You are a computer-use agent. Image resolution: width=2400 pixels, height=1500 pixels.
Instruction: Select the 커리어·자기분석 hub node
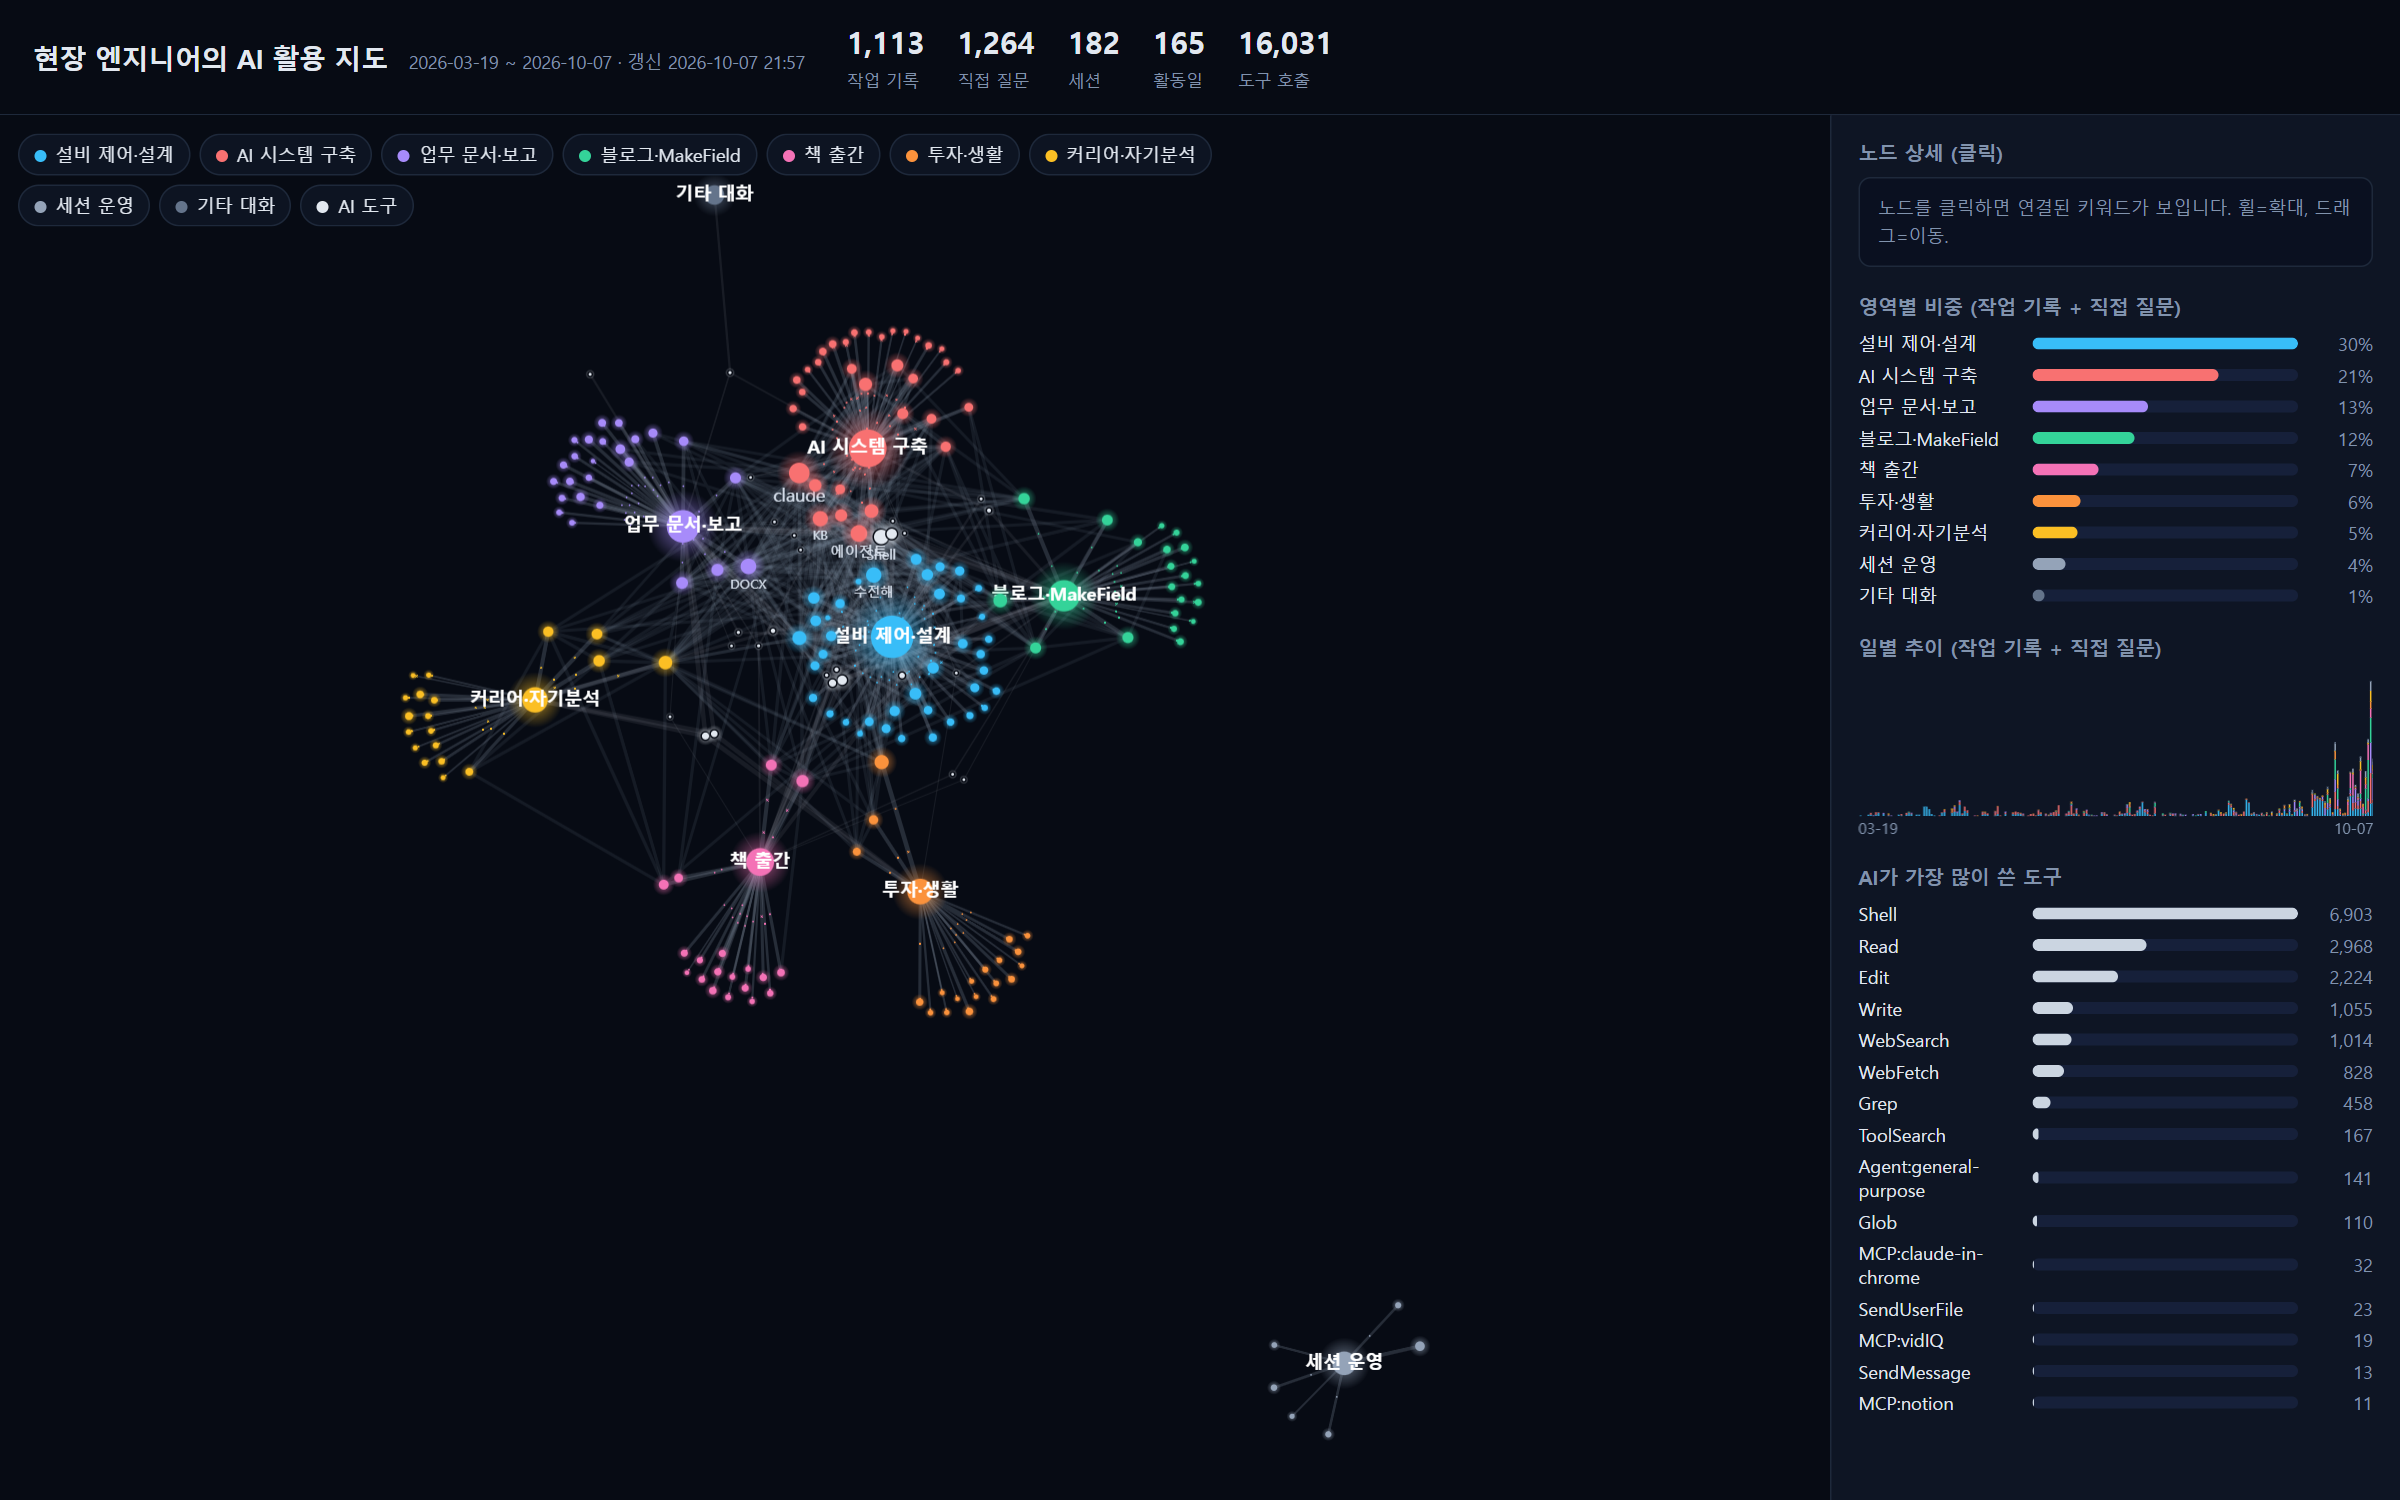535,698
